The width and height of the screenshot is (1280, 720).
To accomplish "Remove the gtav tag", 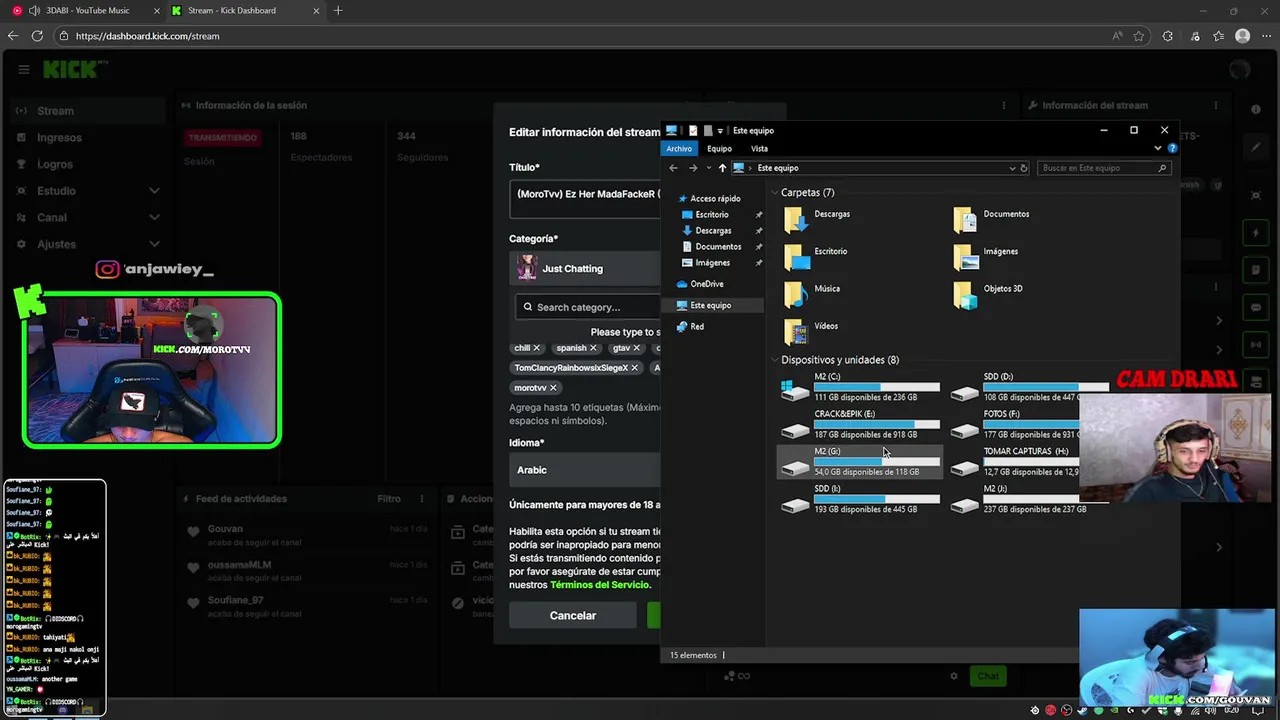I will click(x=636, y=348).
